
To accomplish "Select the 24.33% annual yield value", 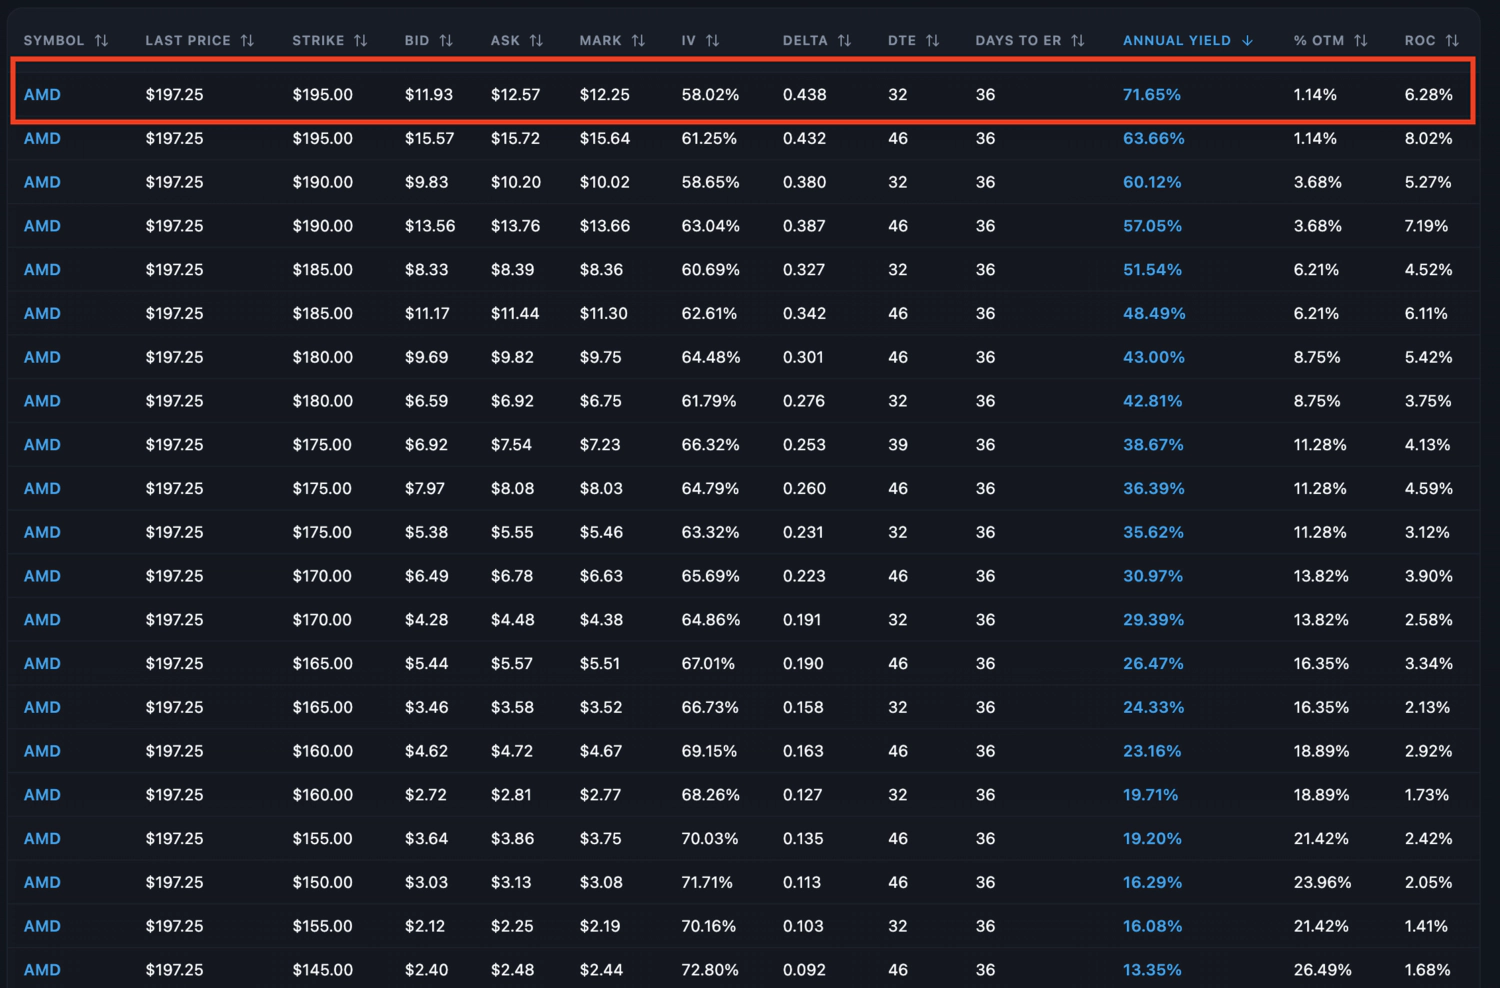I will (1153, 707).
